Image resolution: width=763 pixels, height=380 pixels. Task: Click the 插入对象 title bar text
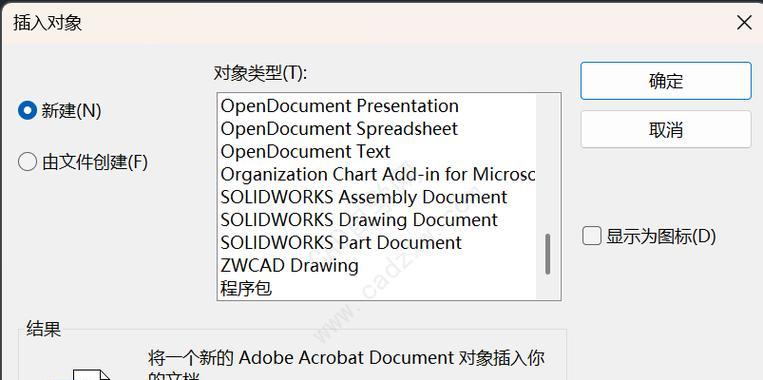click(x=48, y=23)
